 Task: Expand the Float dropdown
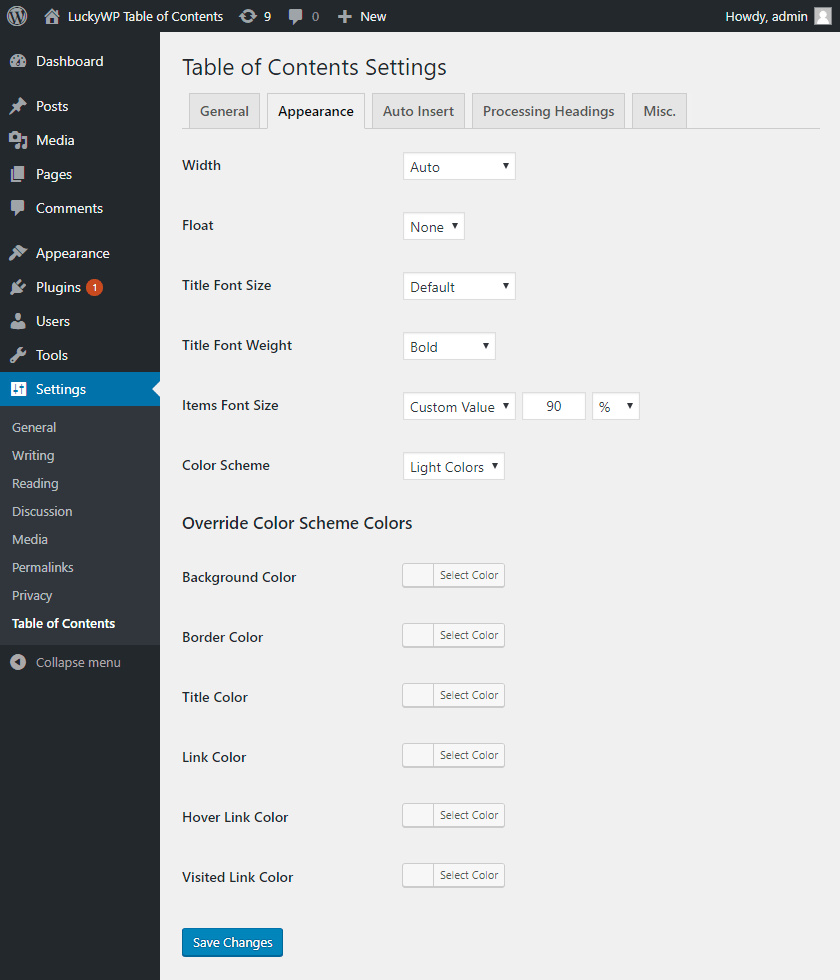point(434,227)
